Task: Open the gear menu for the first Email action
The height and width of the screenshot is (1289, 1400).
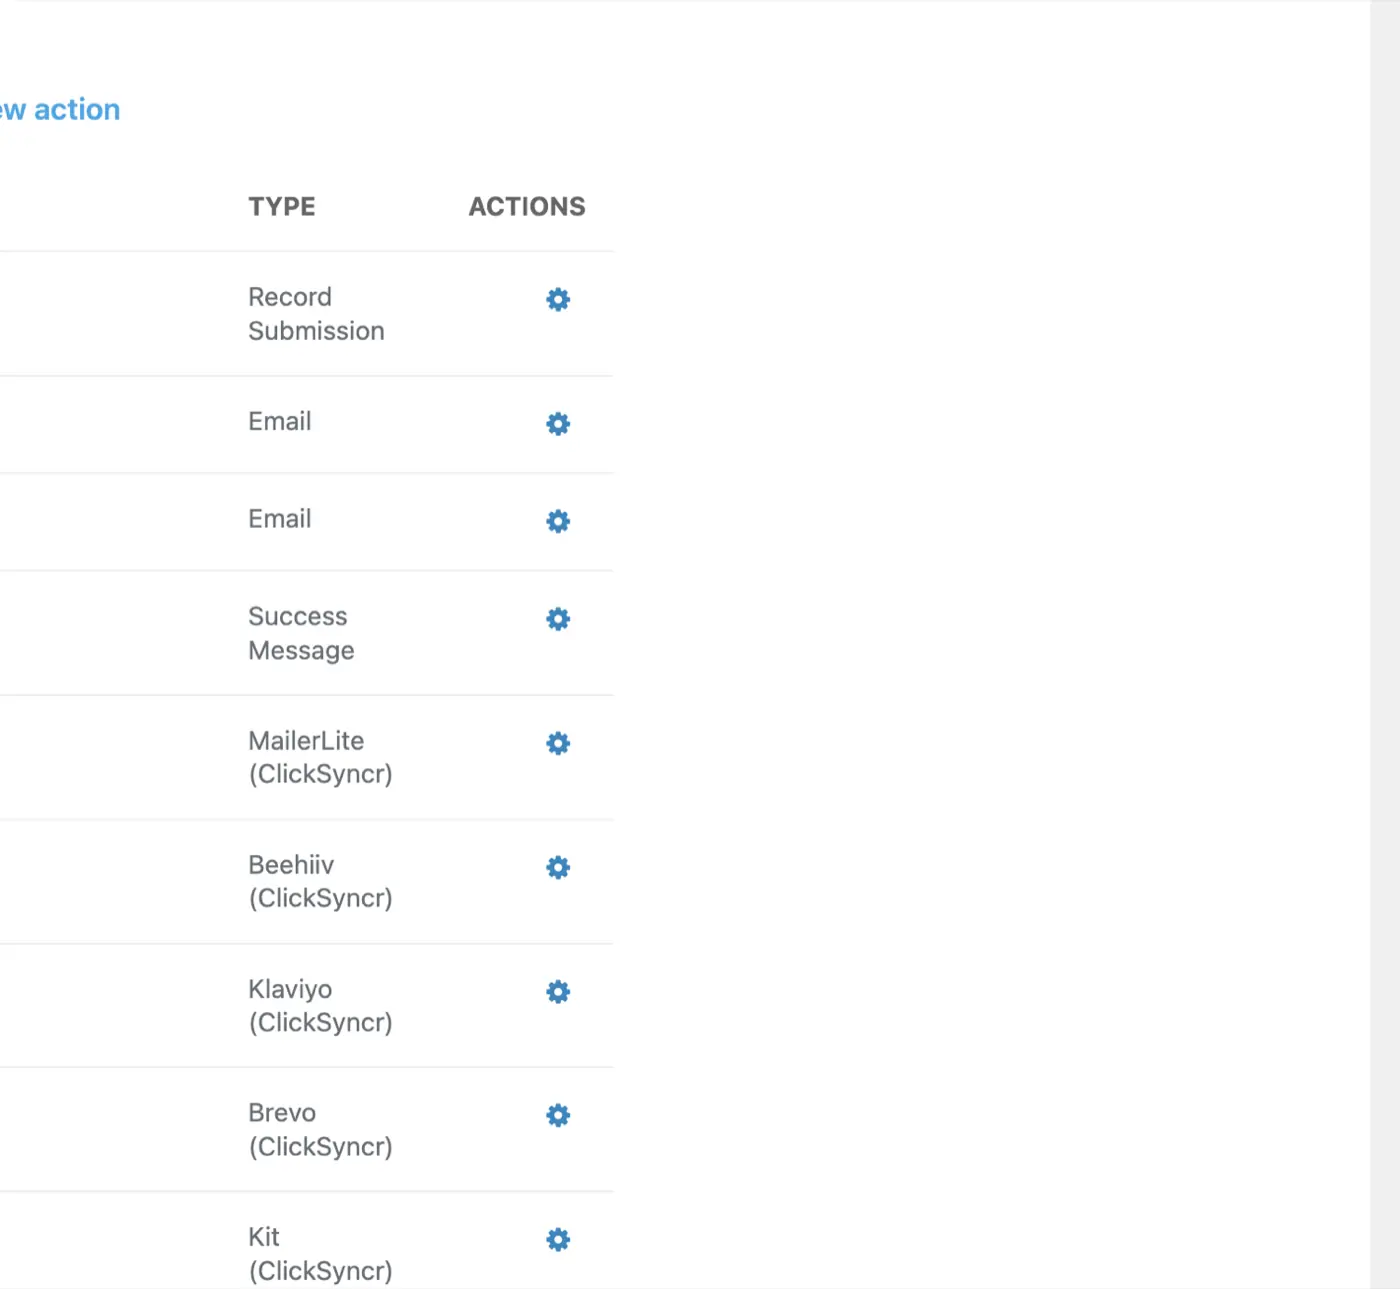Action: [x=558, y=424]
